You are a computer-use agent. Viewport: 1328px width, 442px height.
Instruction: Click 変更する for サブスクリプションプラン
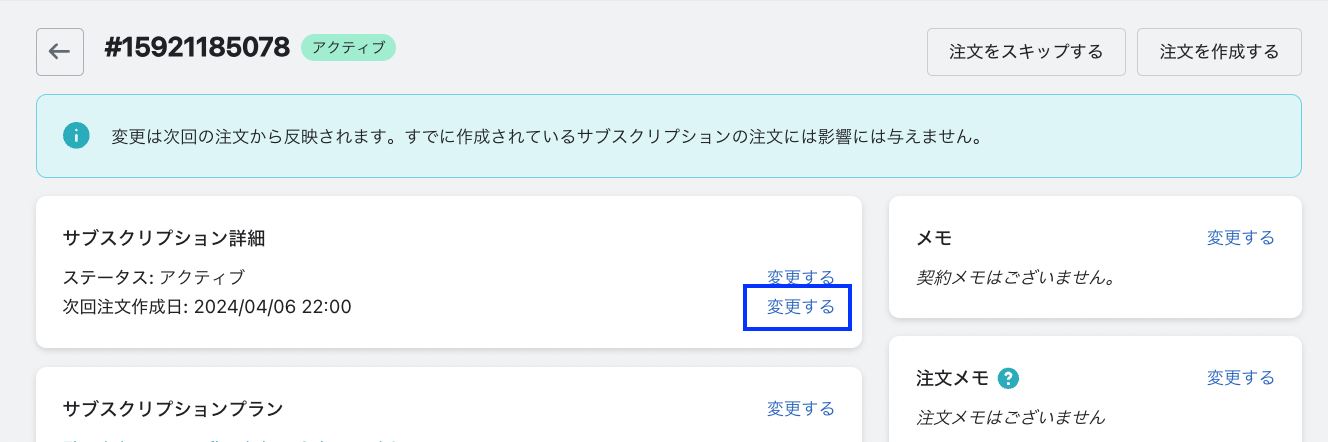coord(800,408)
